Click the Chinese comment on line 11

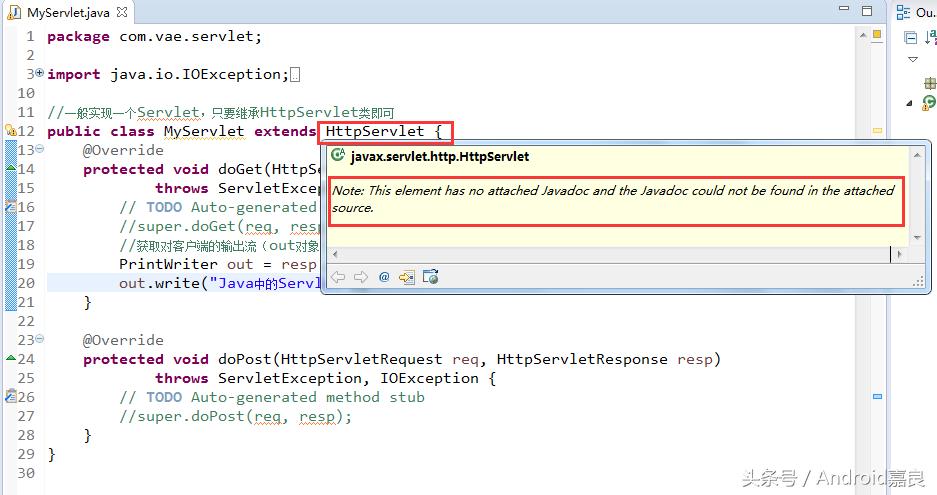click(x=221, y=112)
